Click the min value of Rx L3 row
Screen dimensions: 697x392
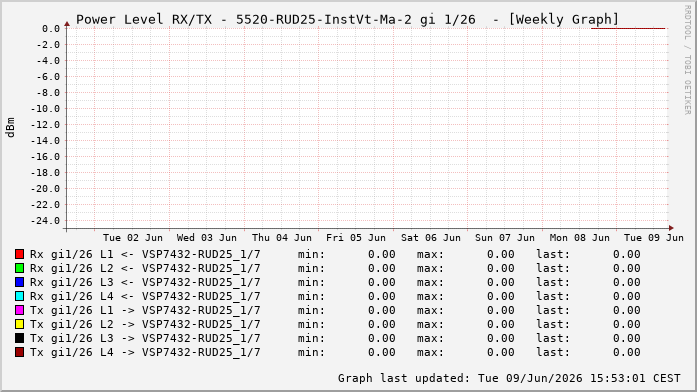click(381, 283)
